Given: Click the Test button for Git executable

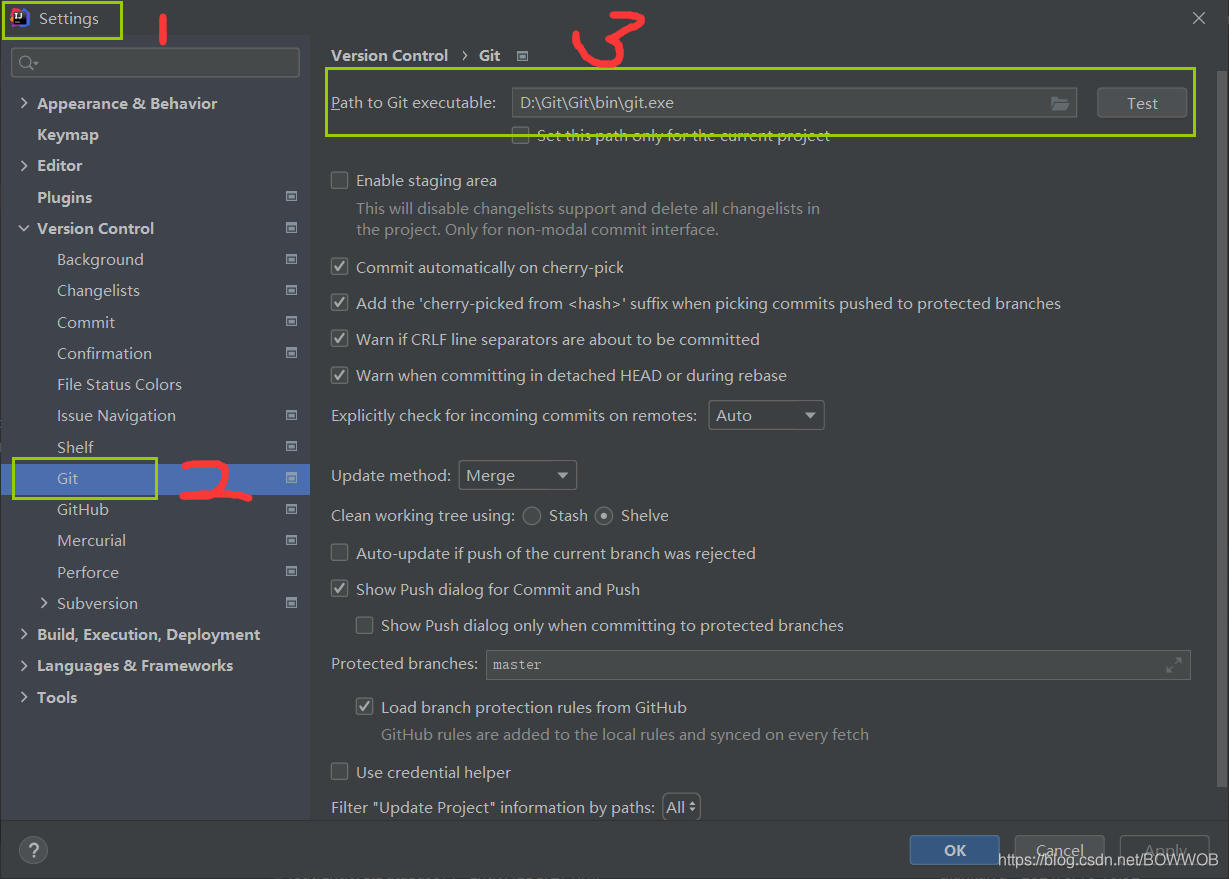Looking at the screenshot, I should [1142, 103].
